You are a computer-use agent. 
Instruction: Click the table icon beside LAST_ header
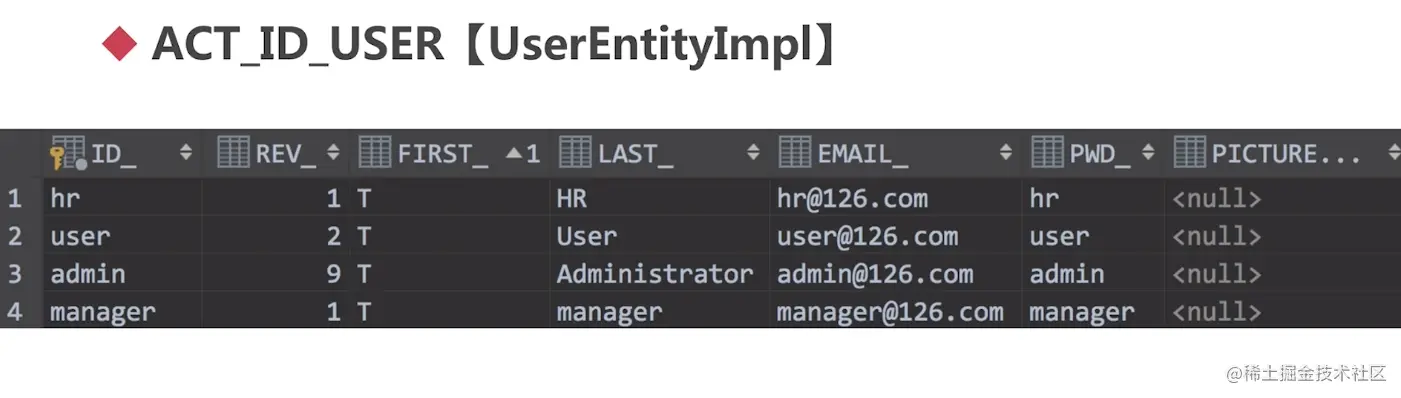pos(575,152)
